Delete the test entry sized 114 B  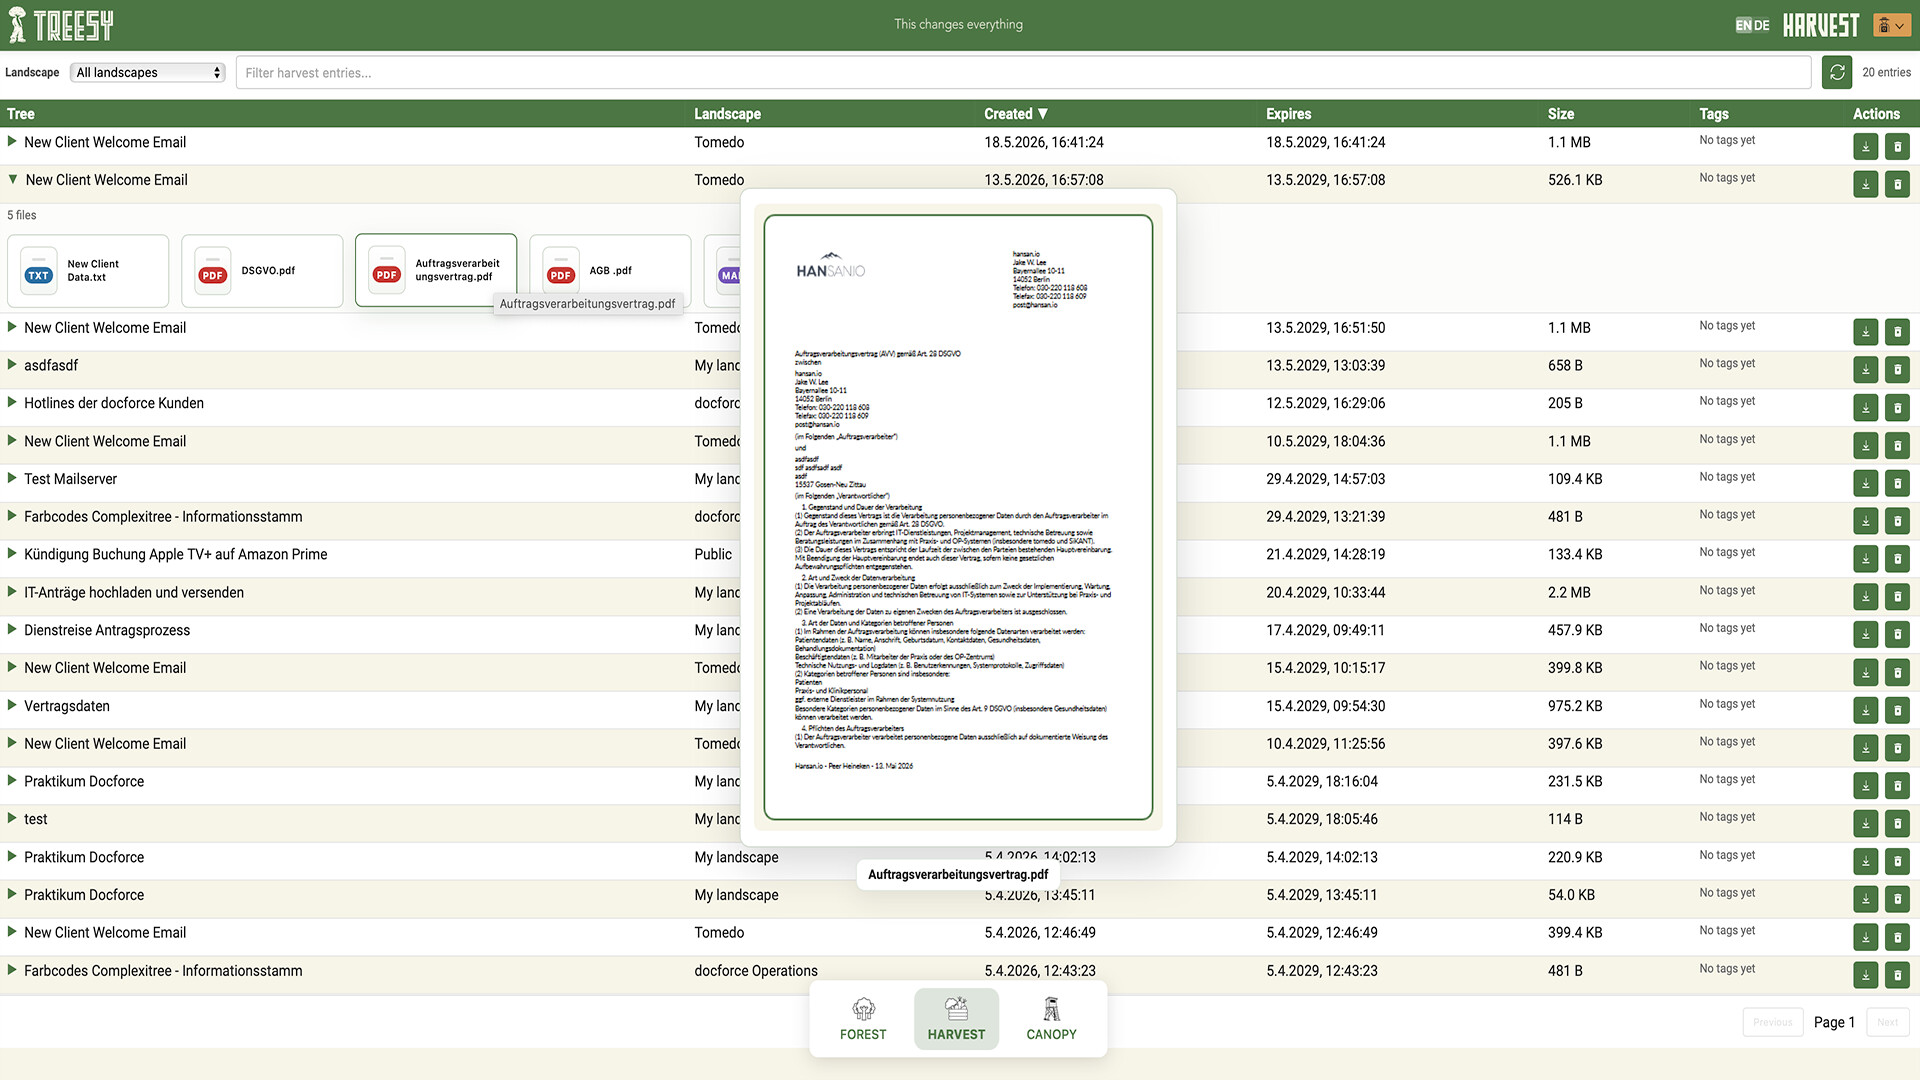click(x=1897, y=824)
